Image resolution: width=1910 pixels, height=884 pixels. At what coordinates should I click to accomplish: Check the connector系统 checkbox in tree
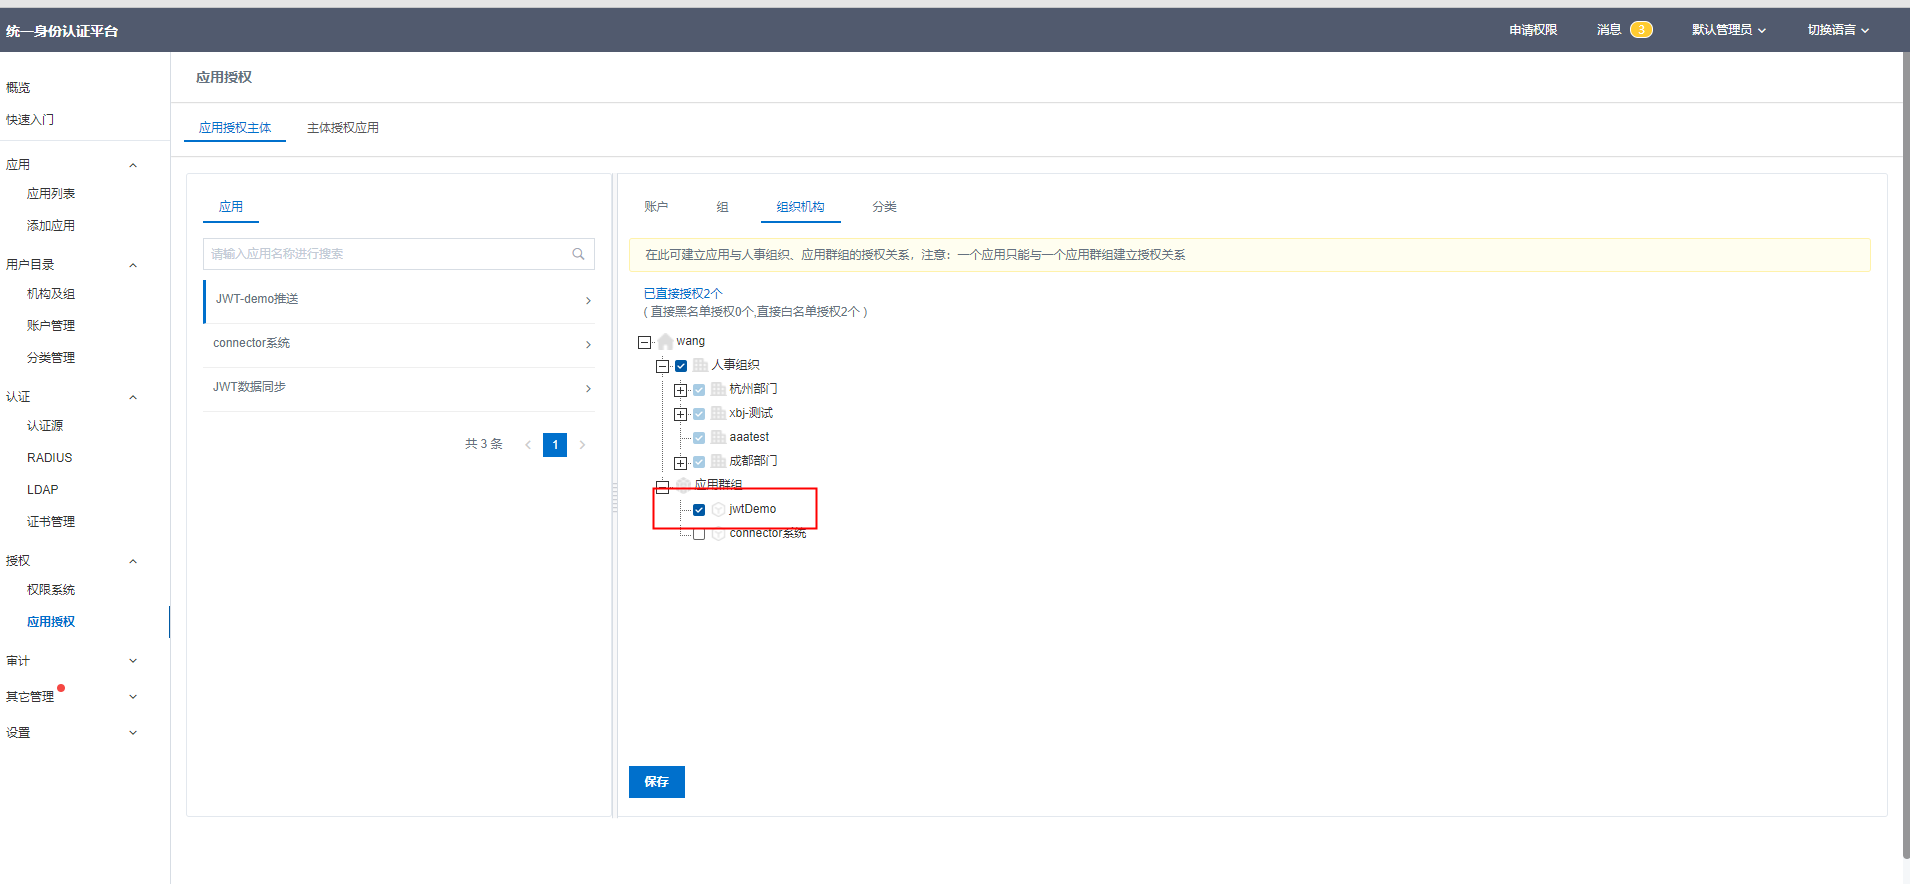pos(699,535)
